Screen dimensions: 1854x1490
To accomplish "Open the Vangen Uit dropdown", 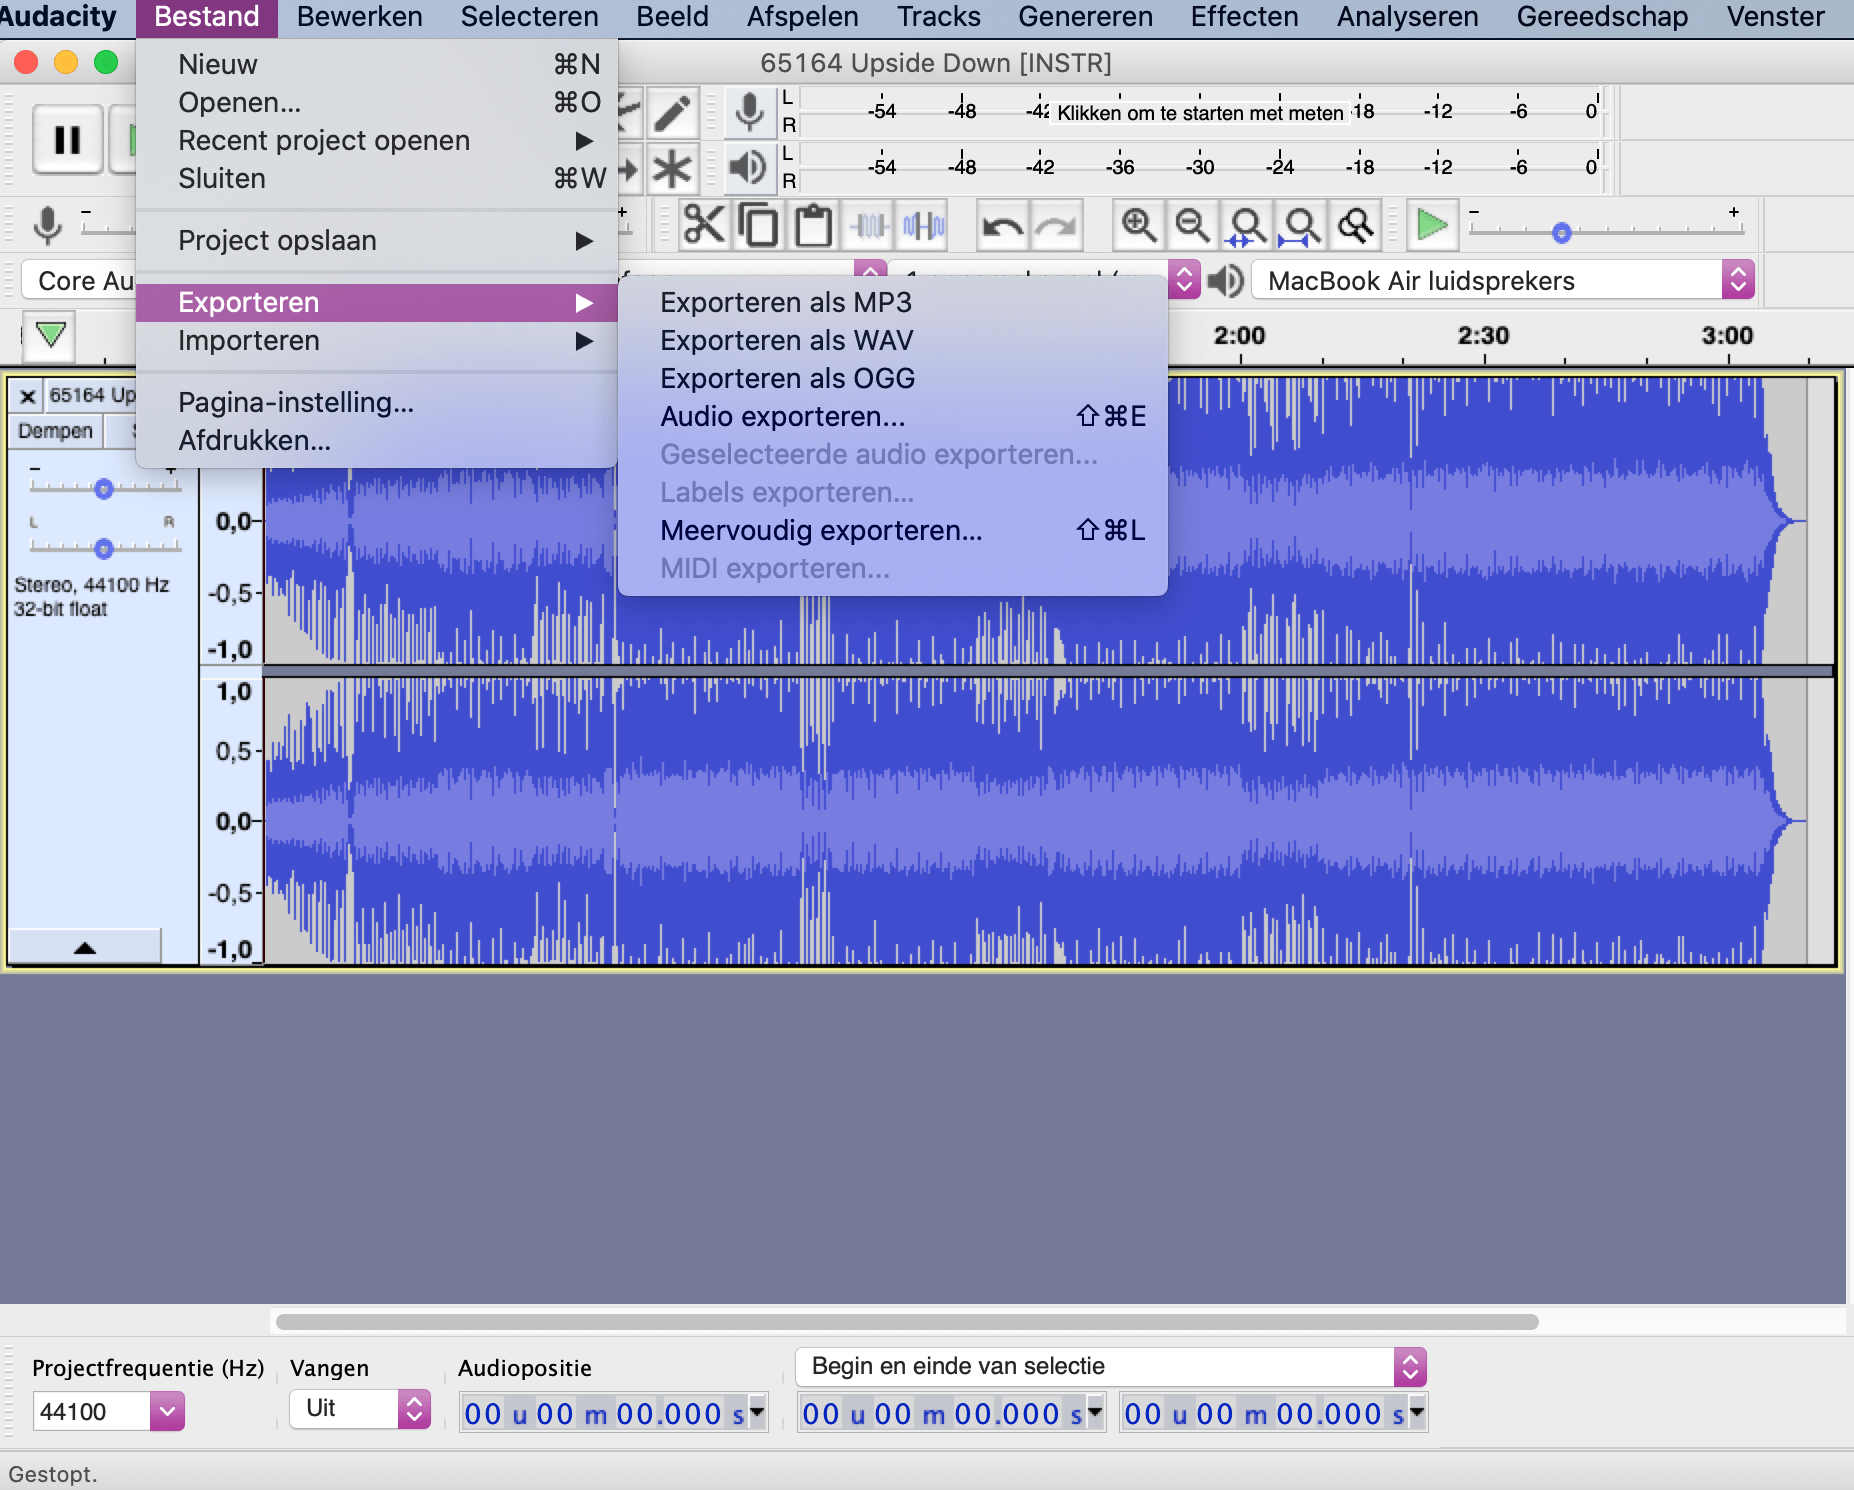I will click(360, 1408).
